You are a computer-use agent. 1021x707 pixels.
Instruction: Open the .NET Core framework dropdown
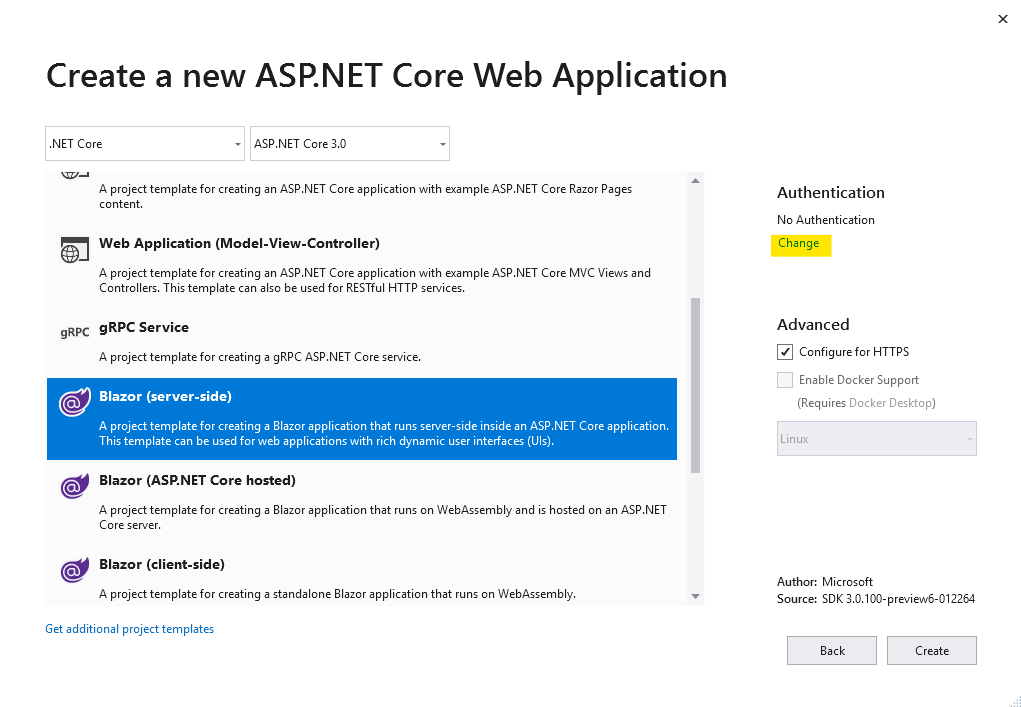(145, 144)
